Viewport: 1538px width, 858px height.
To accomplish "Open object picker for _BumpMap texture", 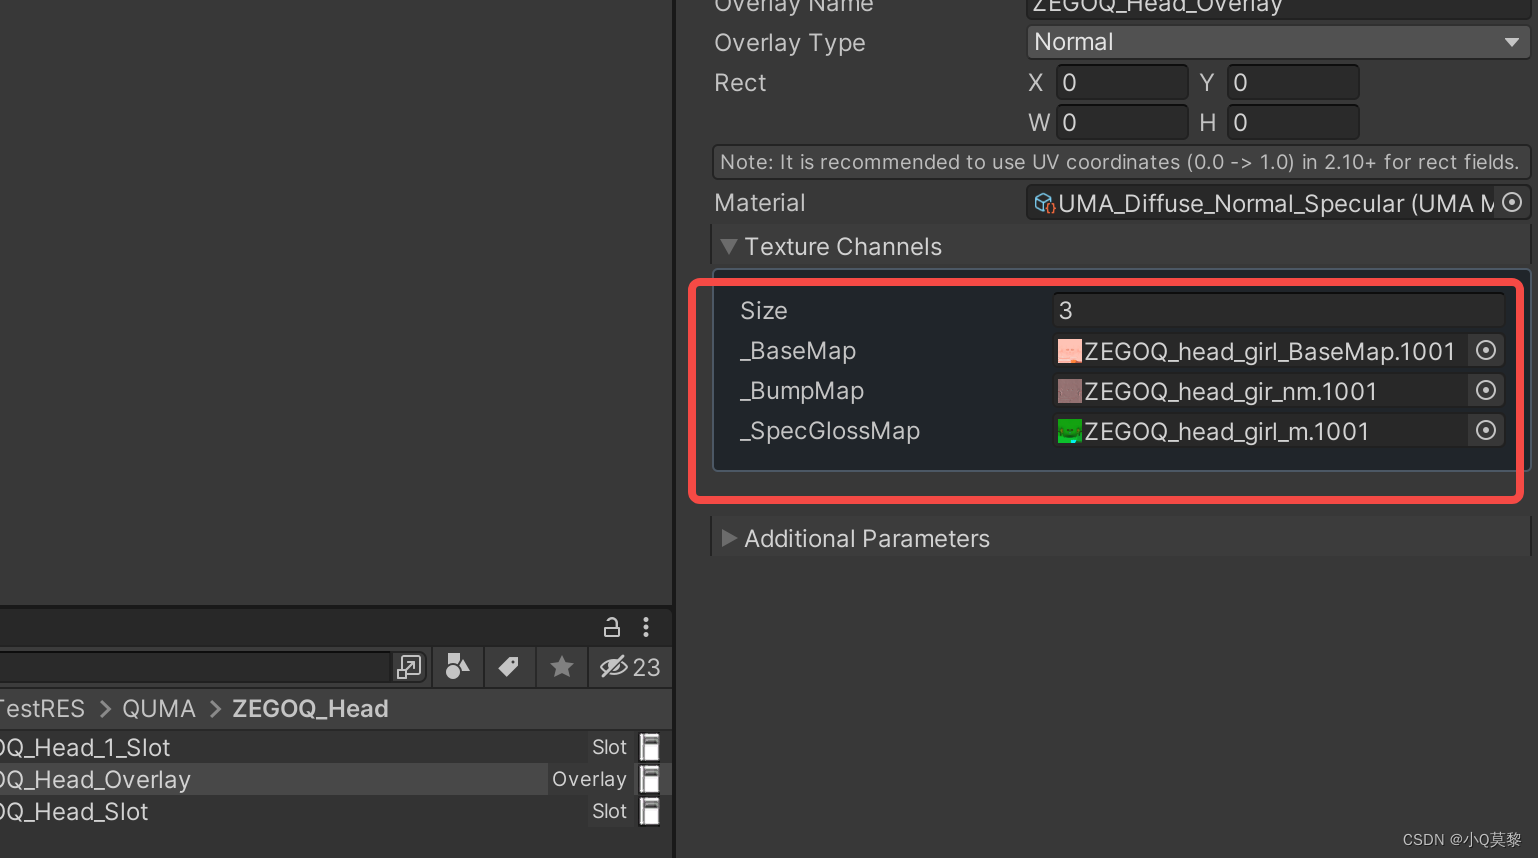I will pyautogui.click(x=1485, y=391).
